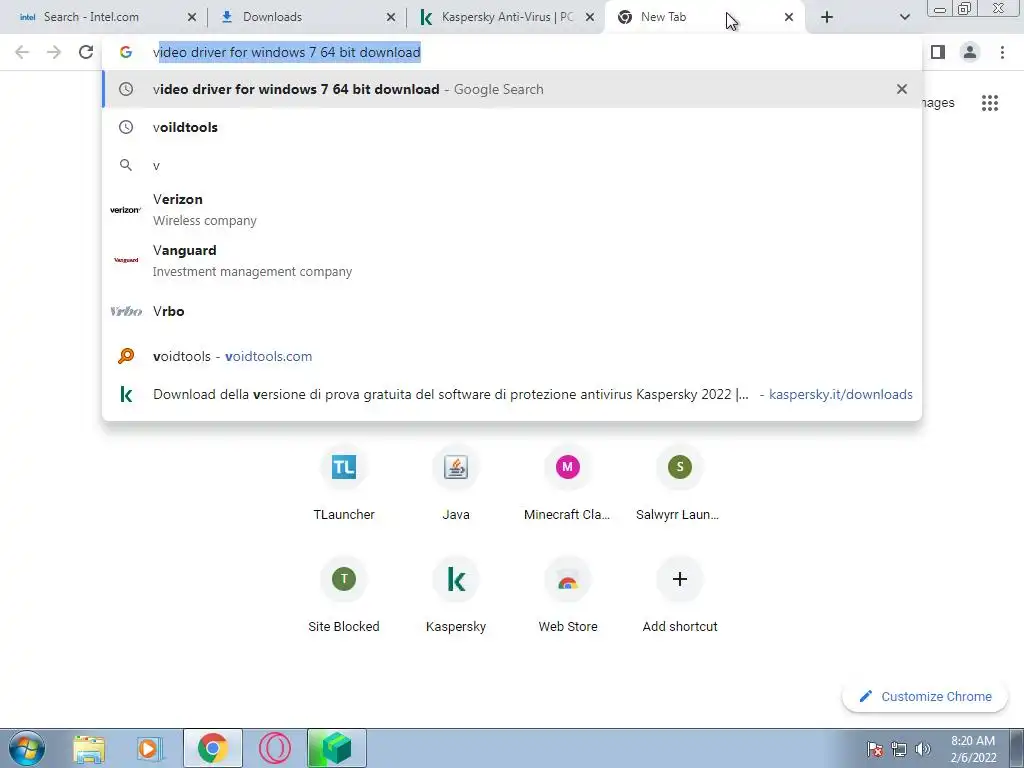Image resolution: width=1024 pixels, height=768 pixels.
Task: Close the Search - Intel.com tab
Action: click(x=191, y=18)
